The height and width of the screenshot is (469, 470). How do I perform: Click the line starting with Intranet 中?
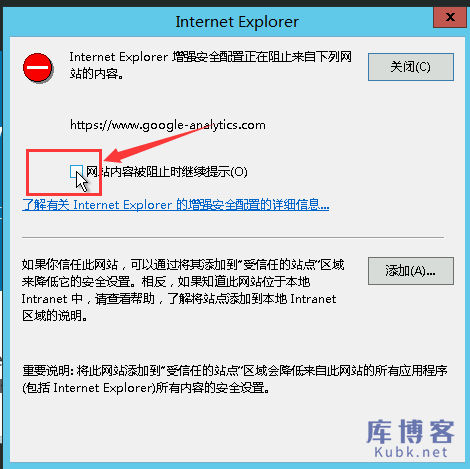point(179,299)
